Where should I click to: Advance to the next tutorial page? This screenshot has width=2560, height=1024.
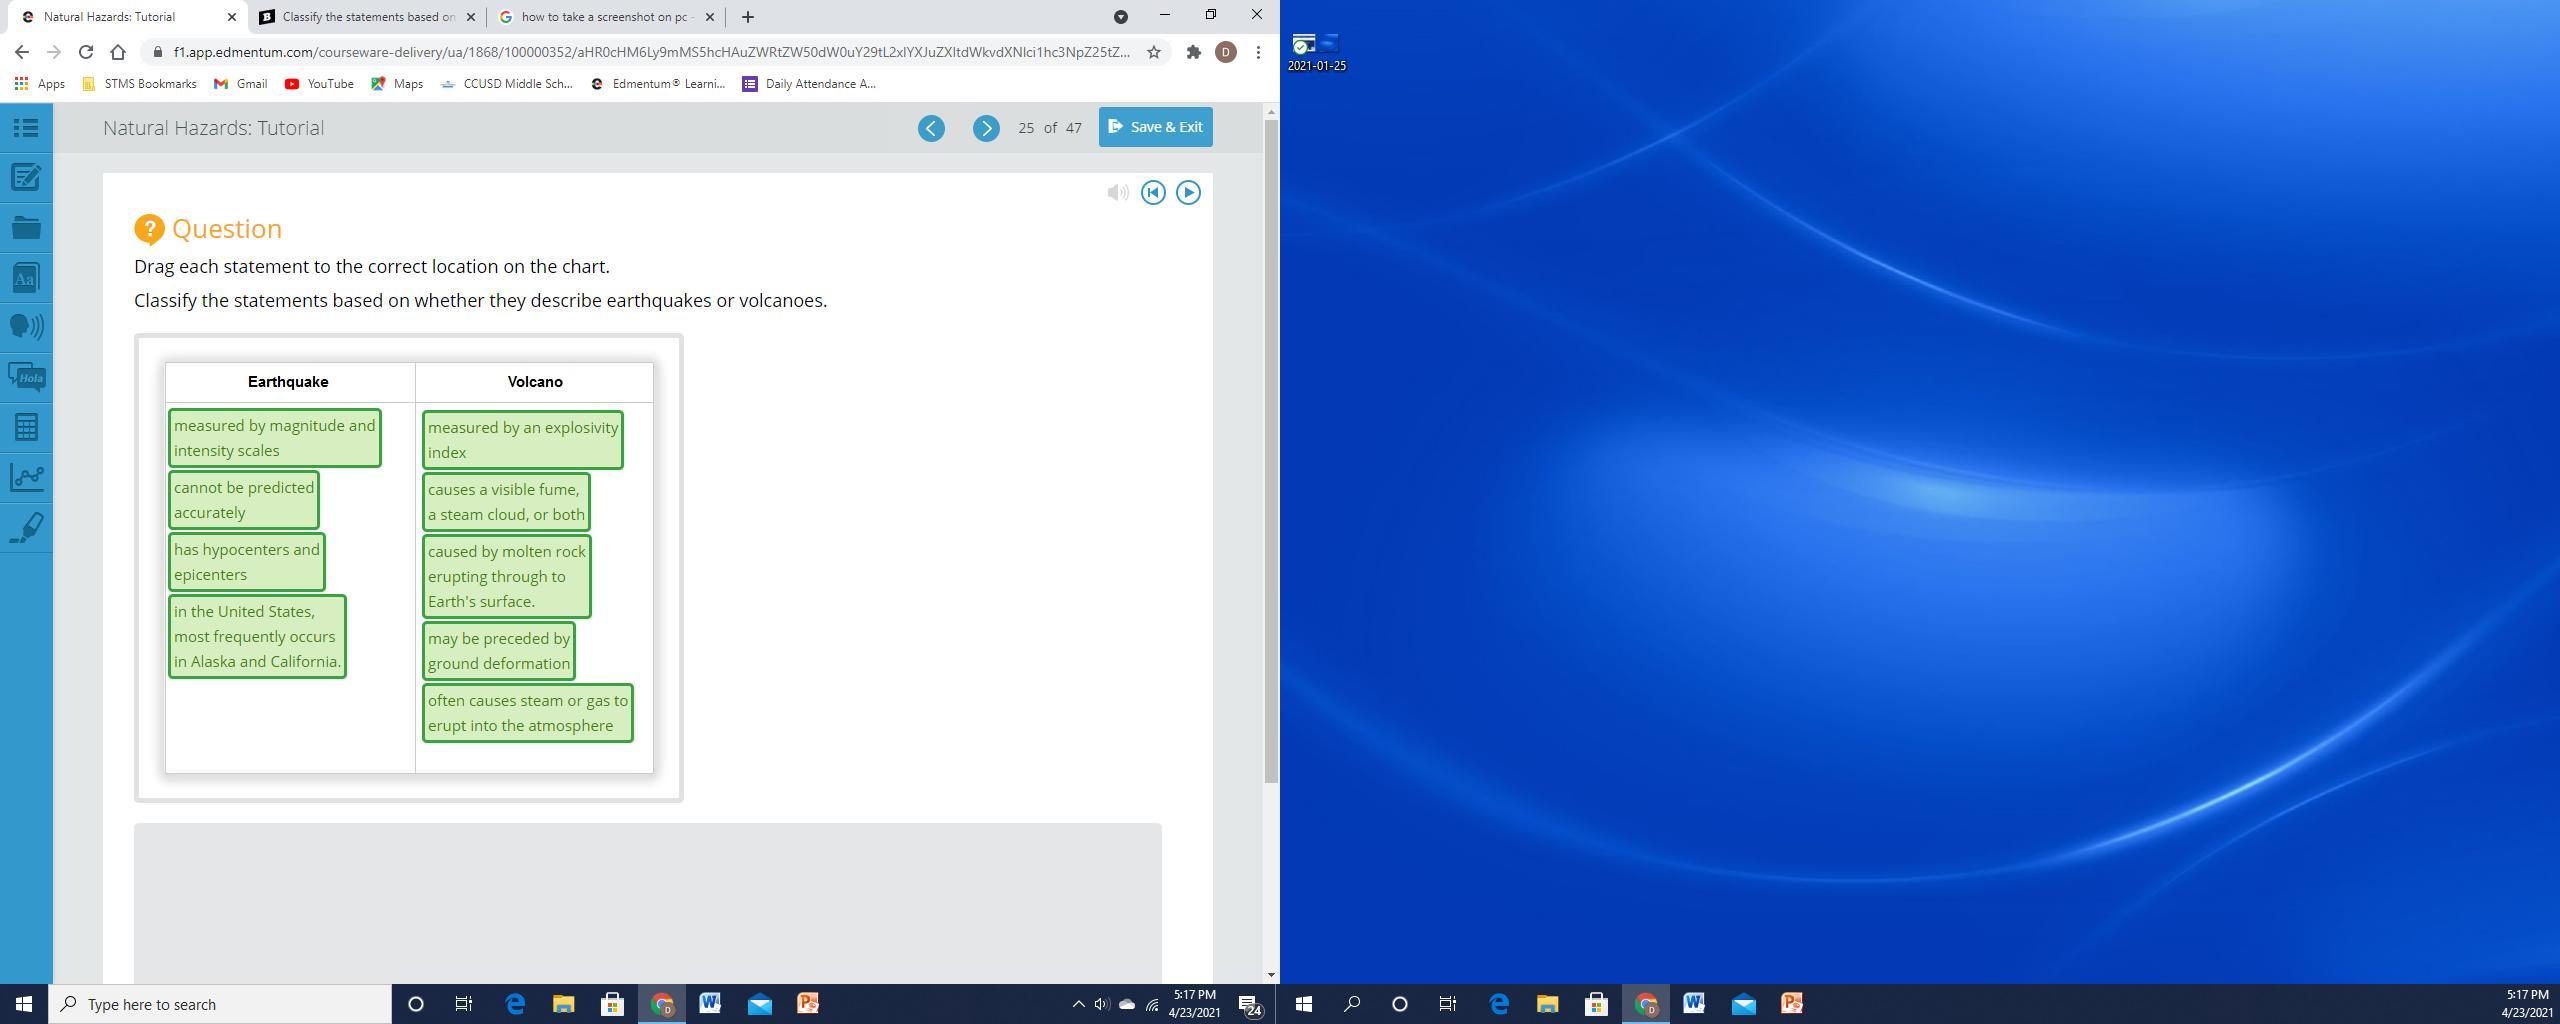(x=986, y=128)
